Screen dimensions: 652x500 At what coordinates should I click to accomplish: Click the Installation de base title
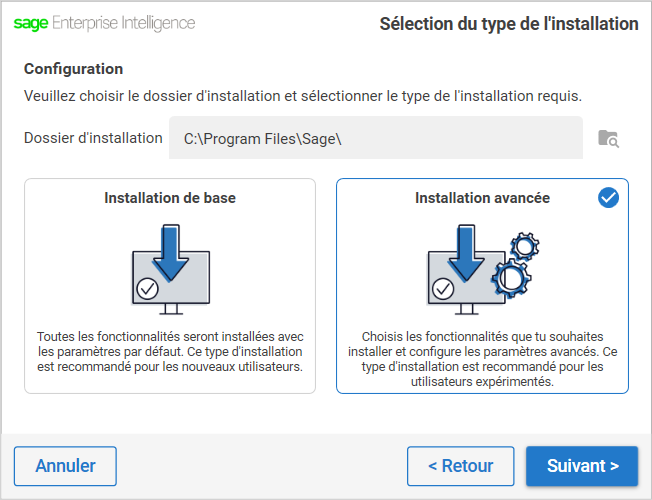[x=170, y=198]
